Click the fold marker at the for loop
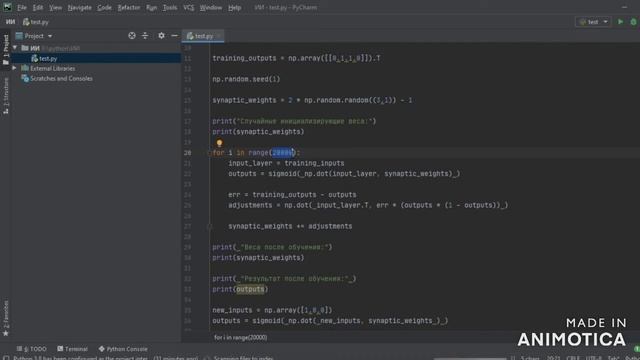 (x=209, y=153)
